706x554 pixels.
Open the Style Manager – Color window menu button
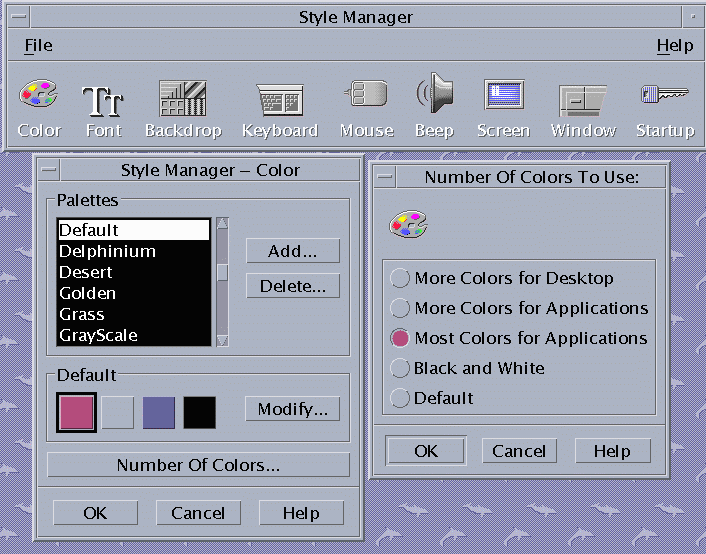(49, 170)
